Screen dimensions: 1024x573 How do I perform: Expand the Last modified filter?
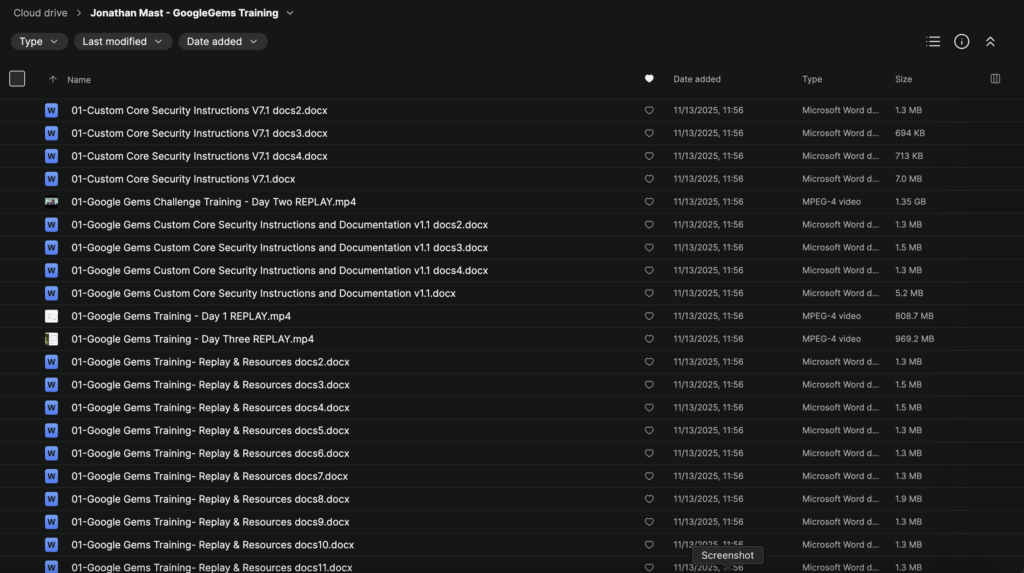pyautogui.click(x=122, y=42)
